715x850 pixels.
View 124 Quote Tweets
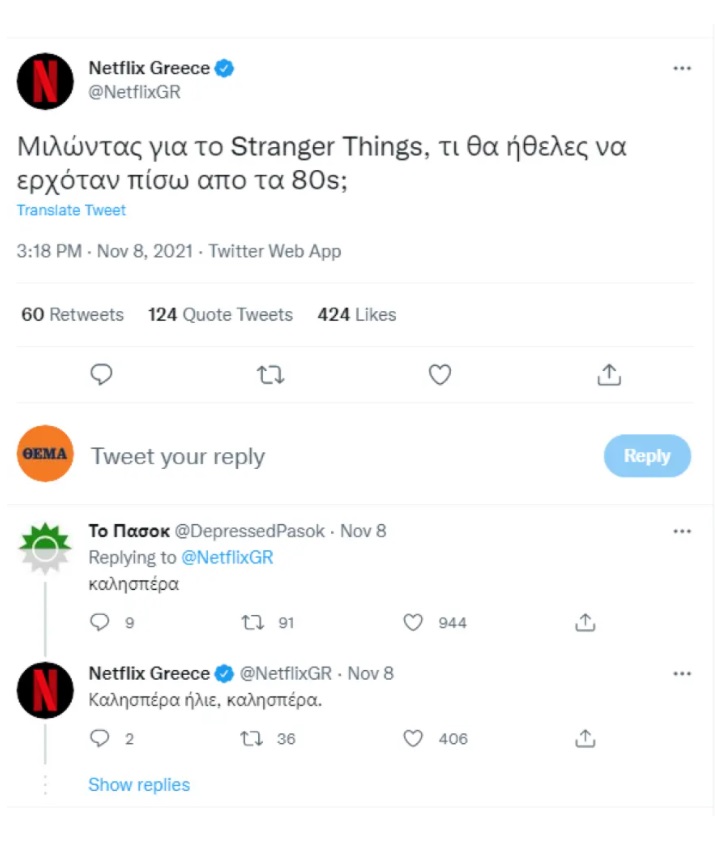coord(220,314)
